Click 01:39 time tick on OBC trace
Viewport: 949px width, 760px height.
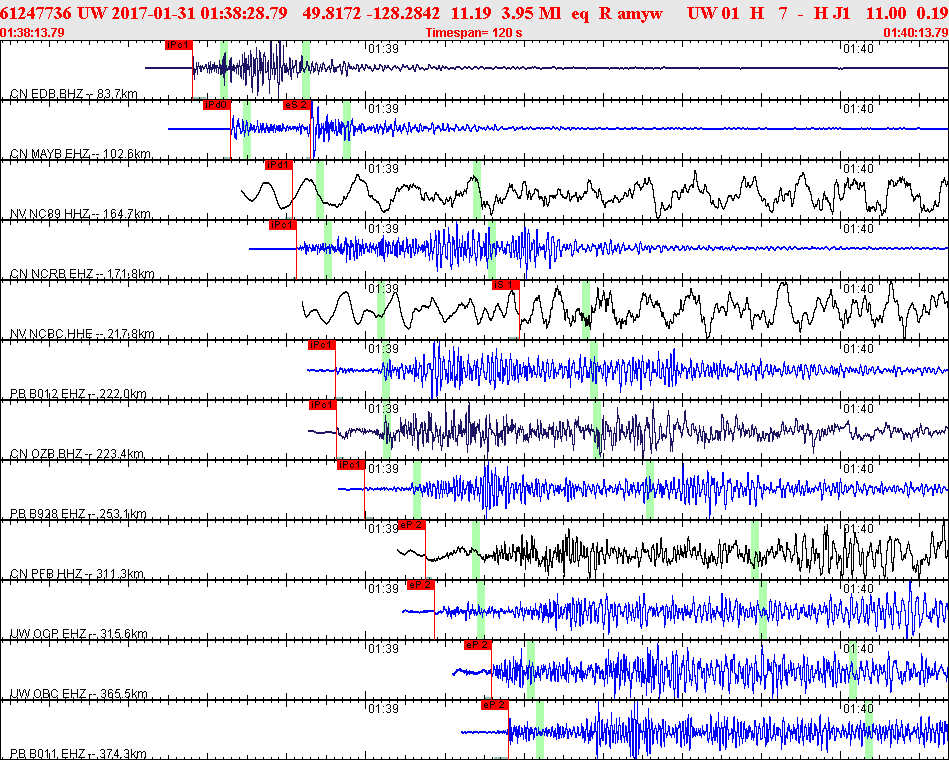point(384,648)
